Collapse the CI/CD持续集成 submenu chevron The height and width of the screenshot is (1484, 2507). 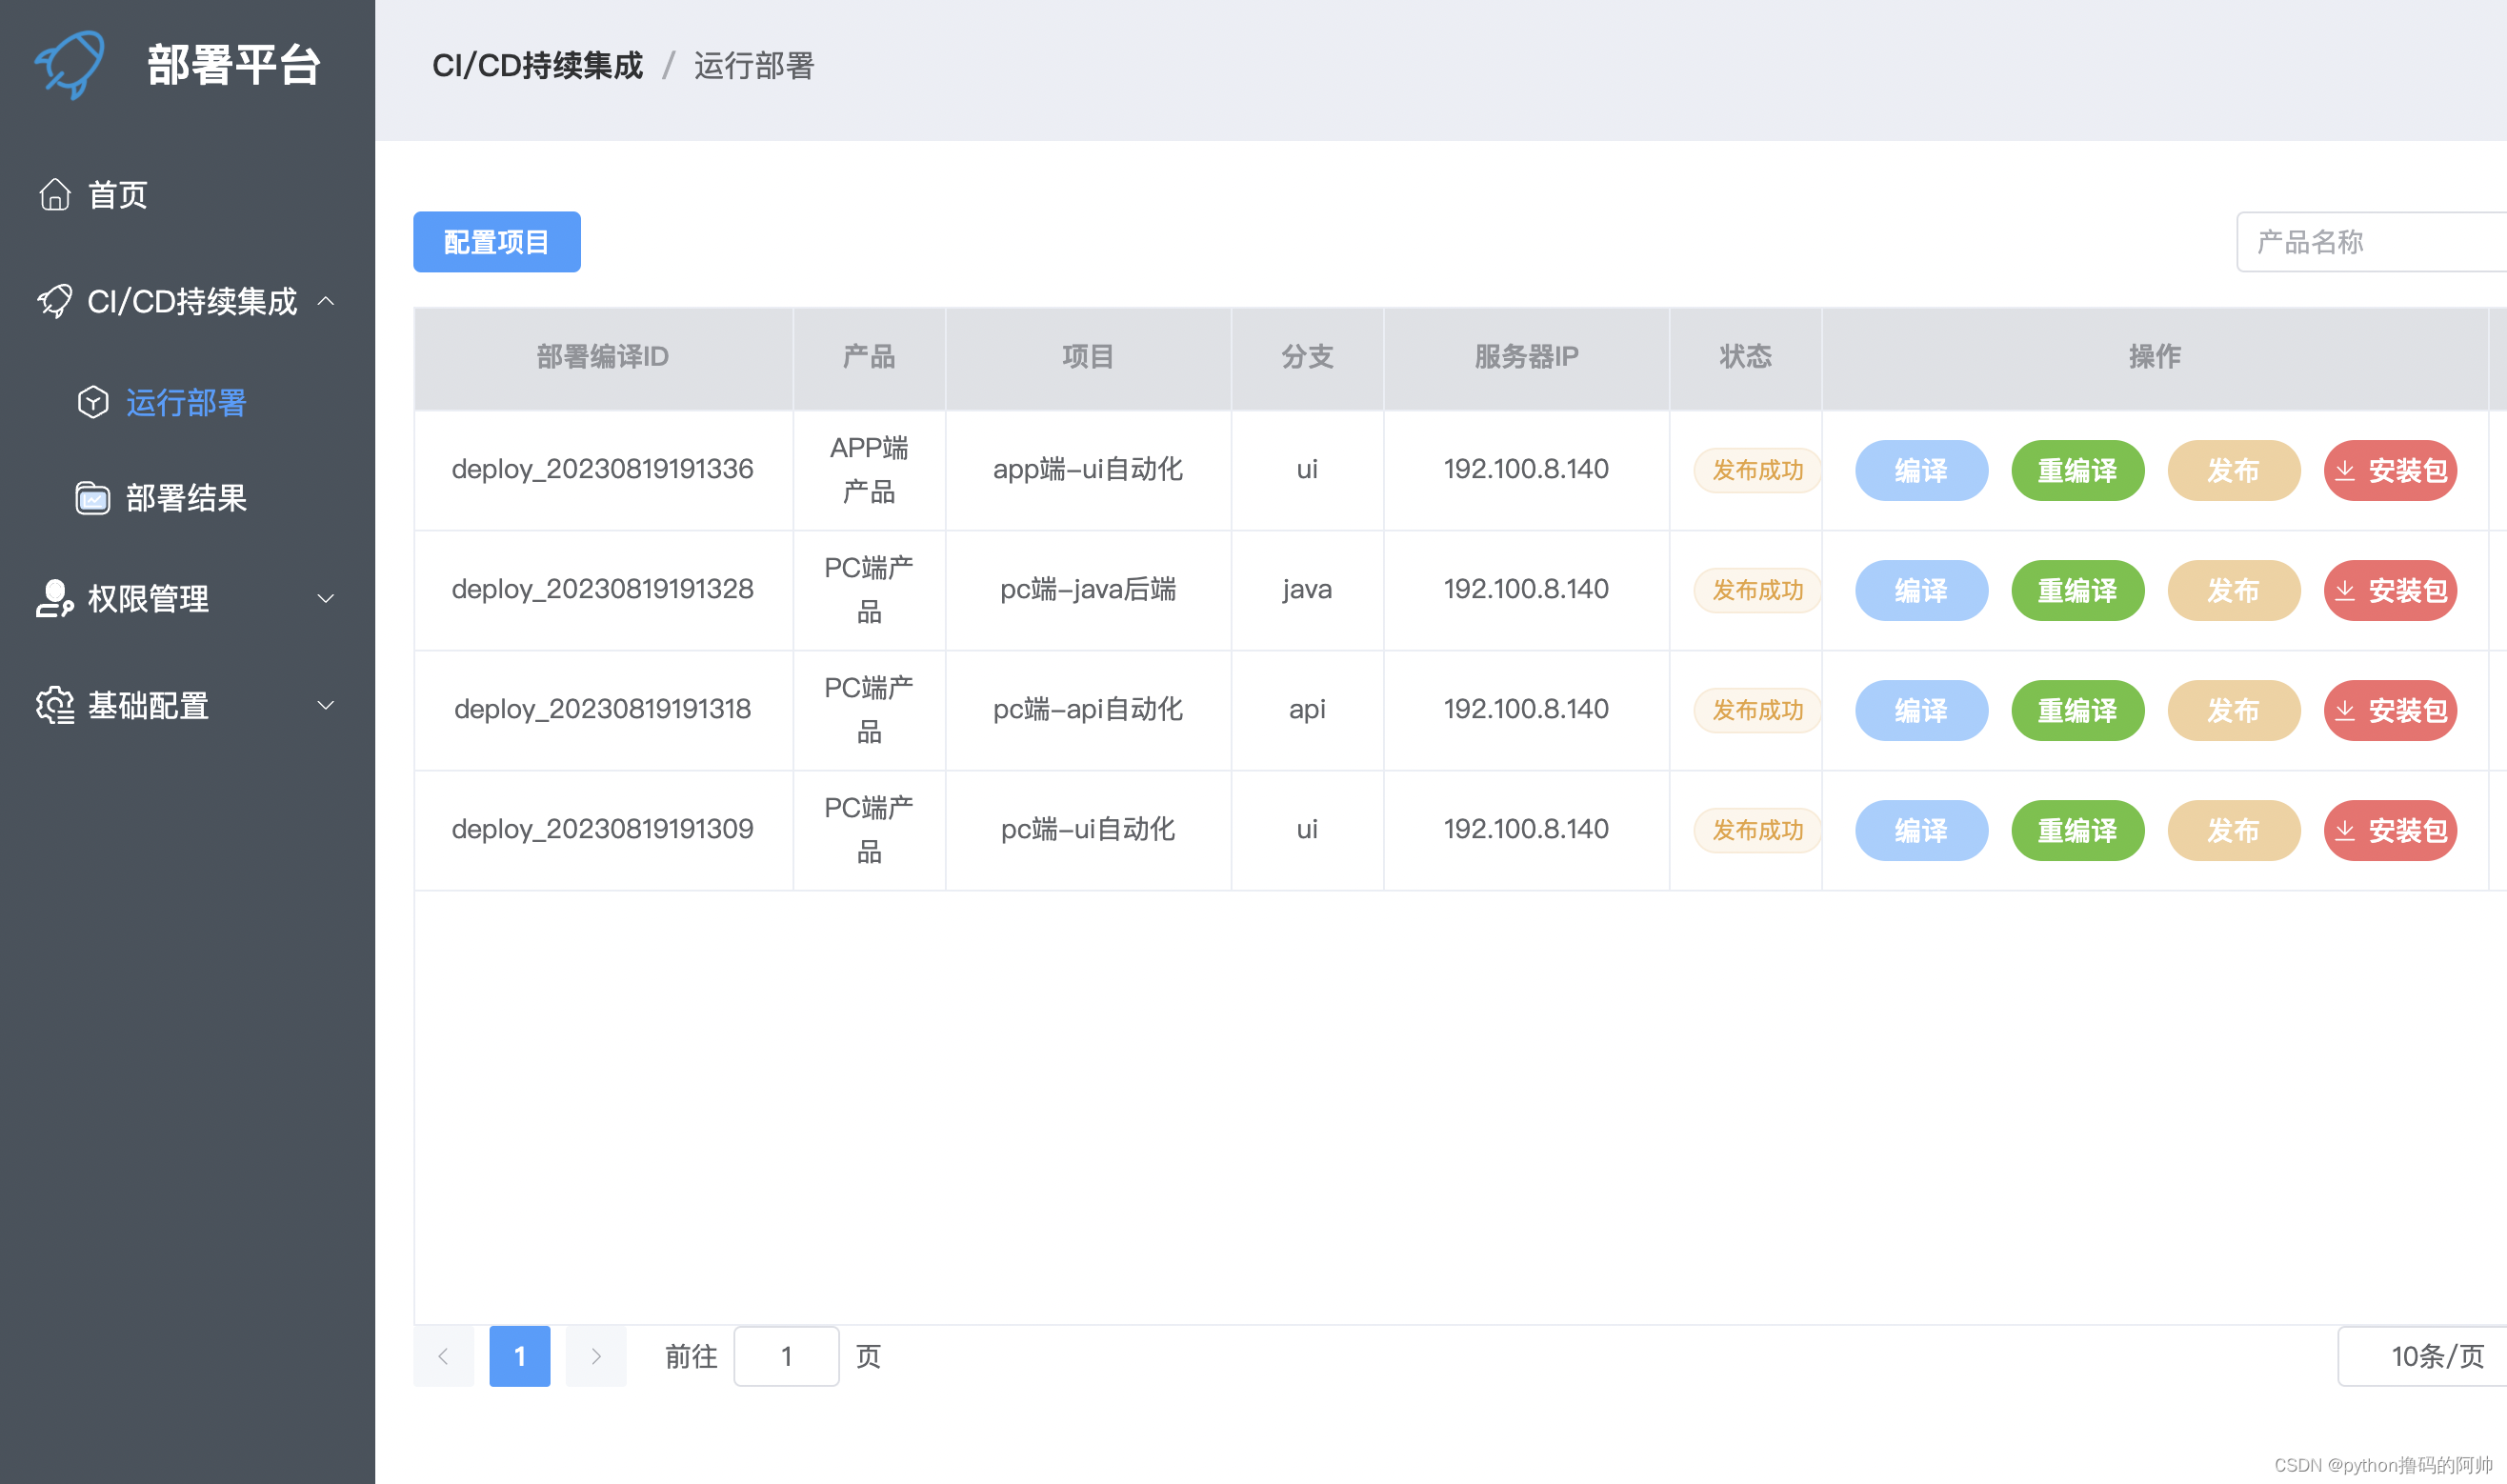click(x=326, y=301)
